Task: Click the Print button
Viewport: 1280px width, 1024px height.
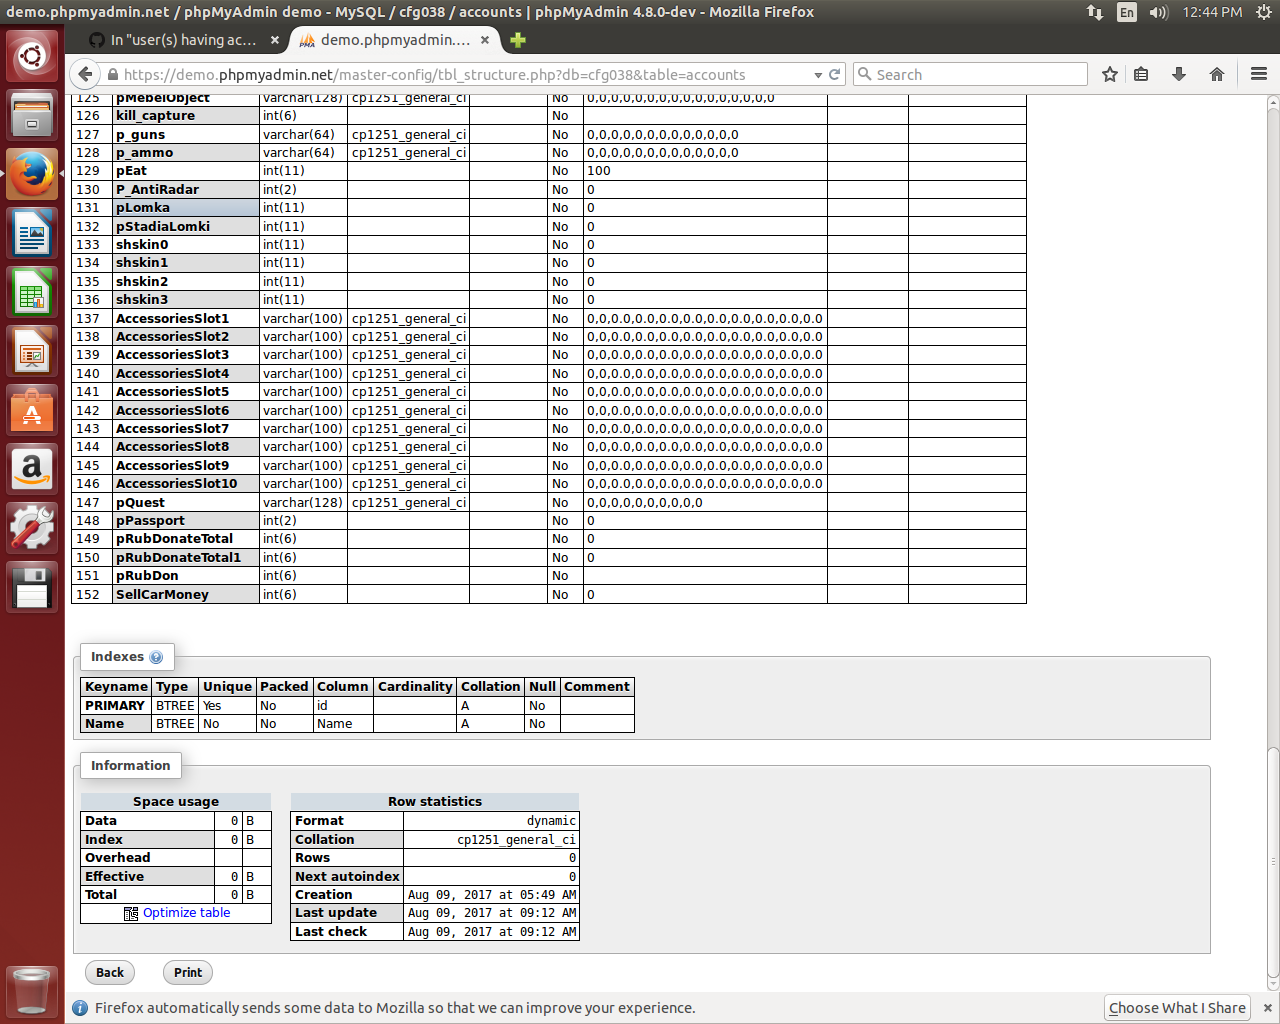Action: pyautogui.click(x=188, y=972)
